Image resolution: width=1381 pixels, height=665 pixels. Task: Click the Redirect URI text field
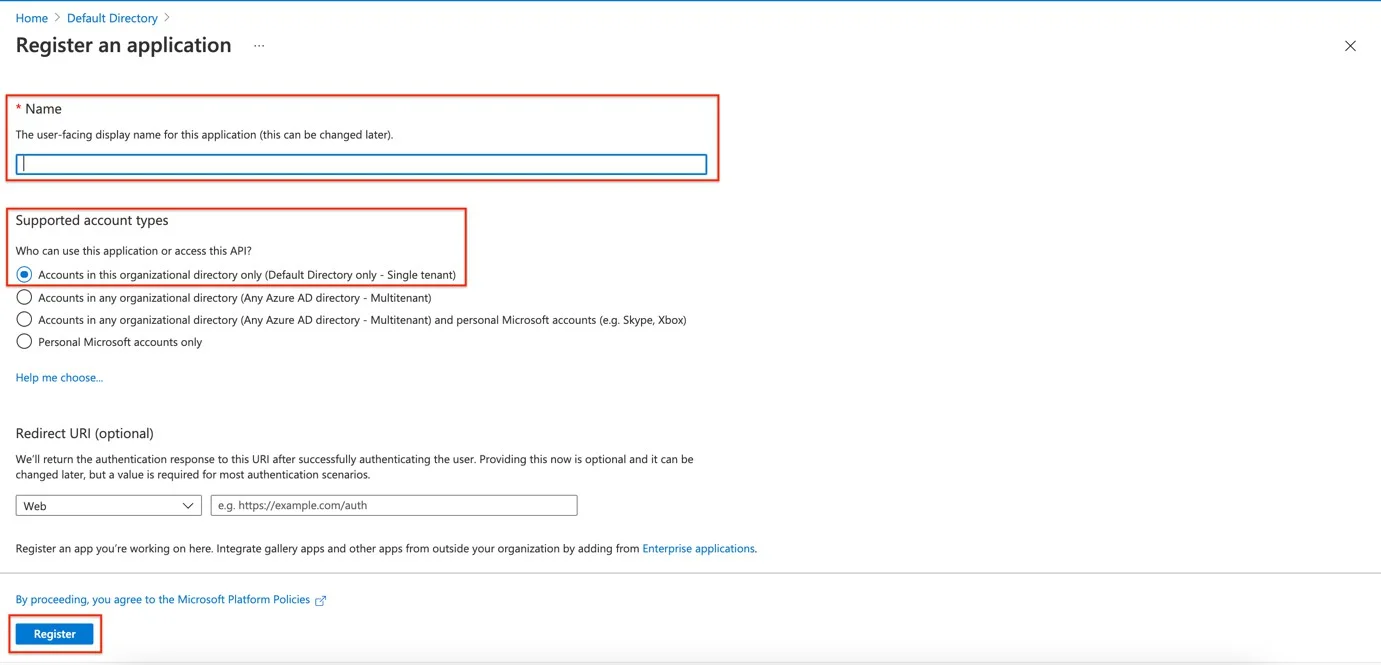tap(394, 506)
